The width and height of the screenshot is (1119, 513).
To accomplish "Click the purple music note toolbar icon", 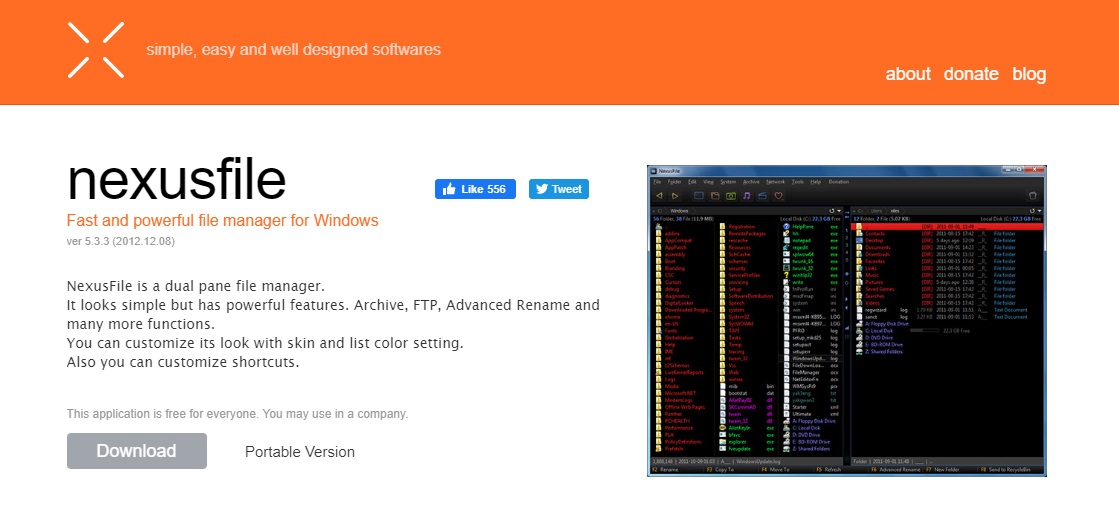I will [746, 196].
